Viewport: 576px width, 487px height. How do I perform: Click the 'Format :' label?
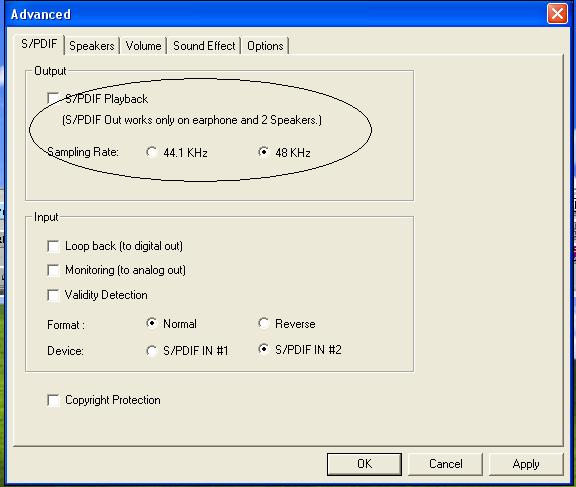[x=66, y=325]
